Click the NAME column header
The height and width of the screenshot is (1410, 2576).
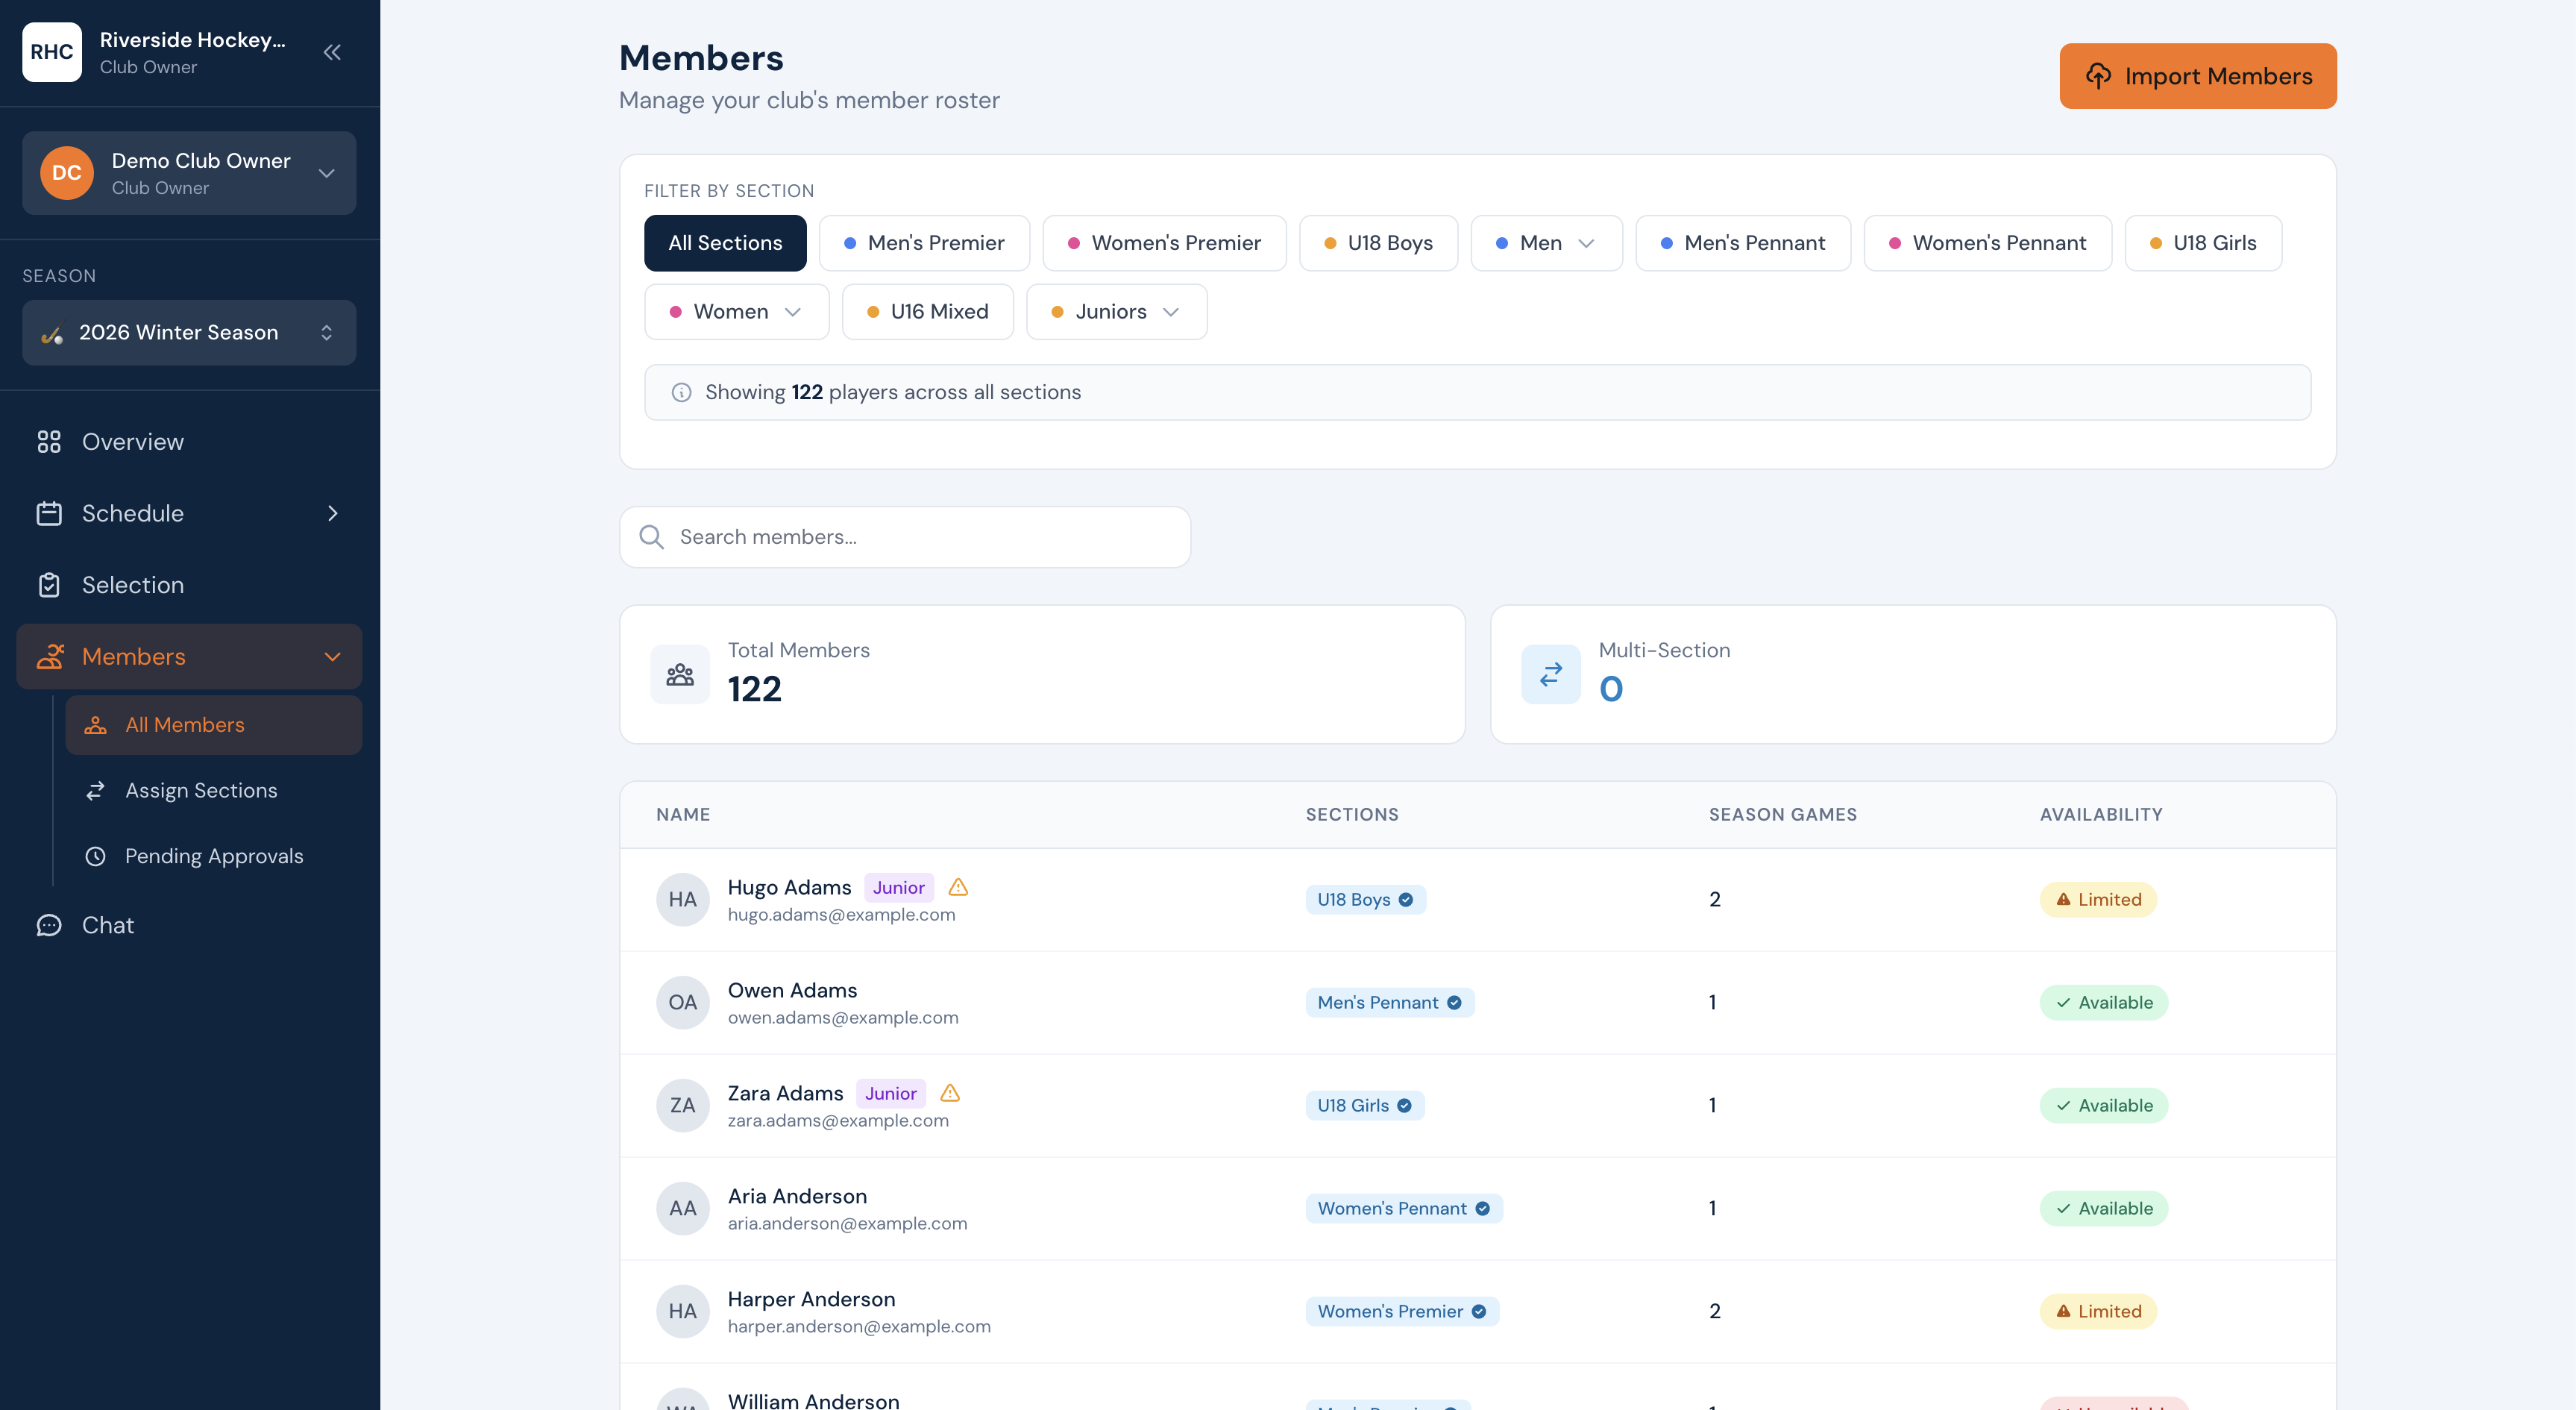tap(683, 815)
